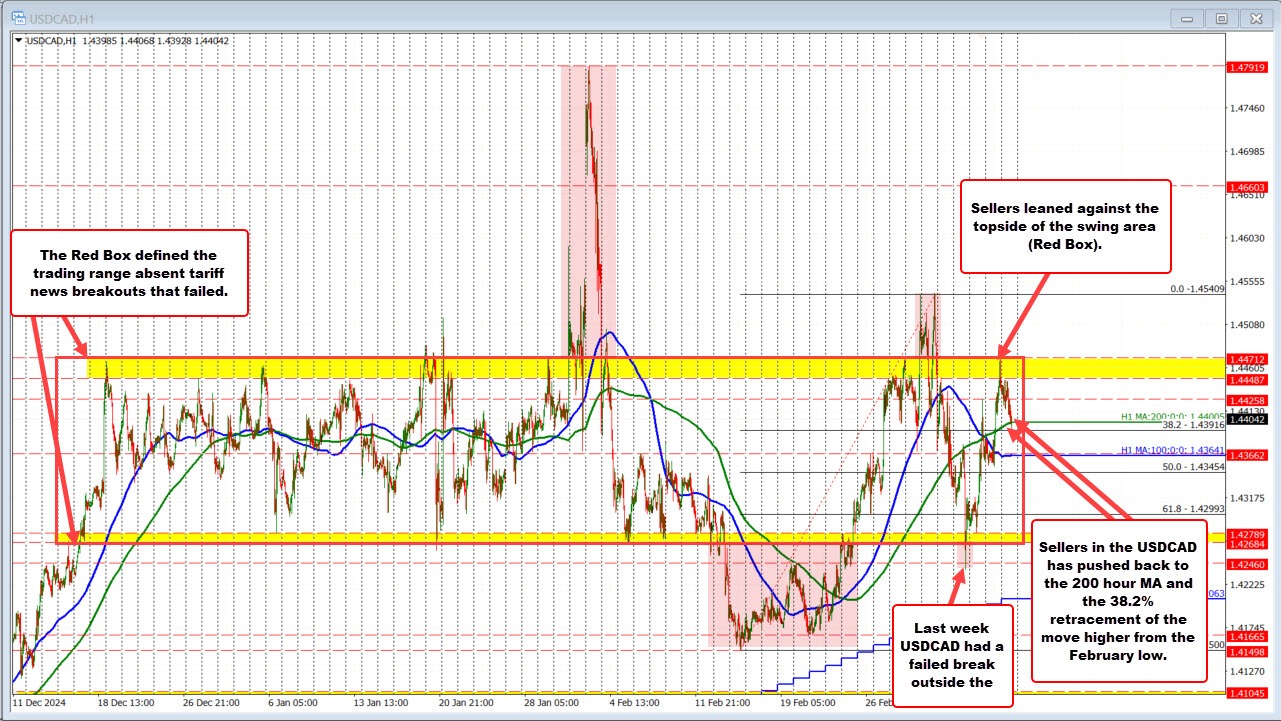Click the chart icon in the title bar
This screenshot has width=1281, height=721.
pos(20,17)
